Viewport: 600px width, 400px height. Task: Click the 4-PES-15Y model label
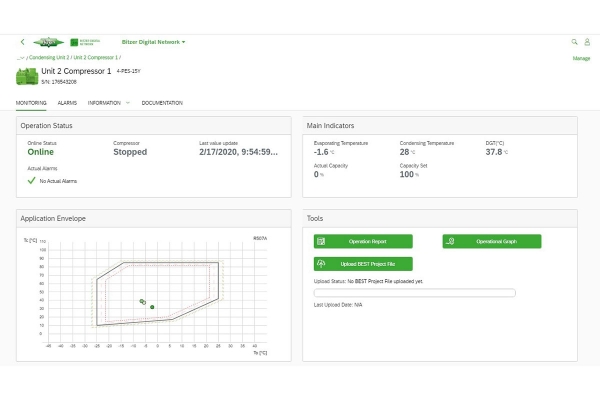pos(129,71)
